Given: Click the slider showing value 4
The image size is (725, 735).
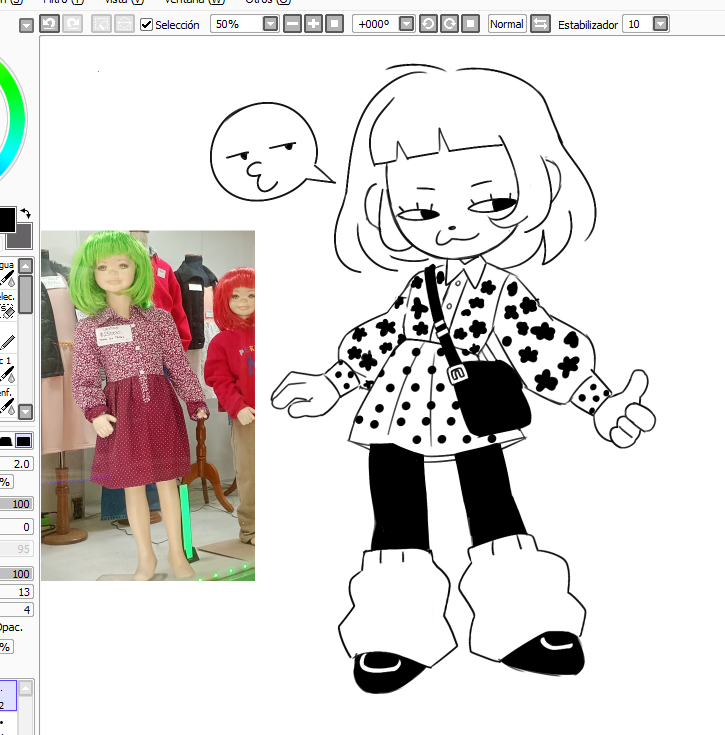Looking at the screenshot, I should click(16, 609).
